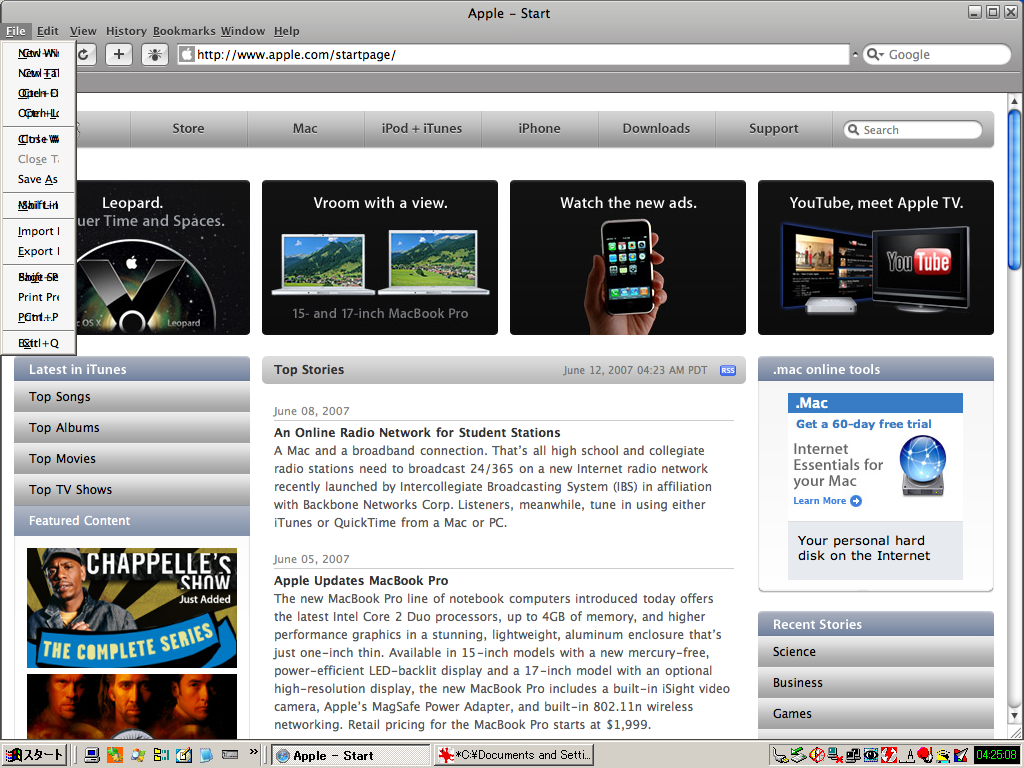Viewport: 1024px width, 768px height.
Task: Choose the Export item in the File menu
Action: tap(39, 251)
